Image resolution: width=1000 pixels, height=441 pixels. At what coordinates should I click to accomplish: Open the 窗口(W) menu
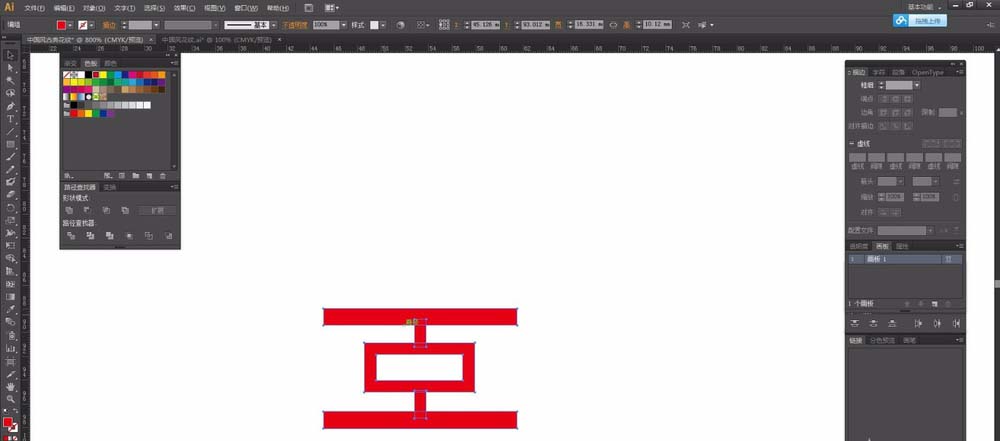246,8
